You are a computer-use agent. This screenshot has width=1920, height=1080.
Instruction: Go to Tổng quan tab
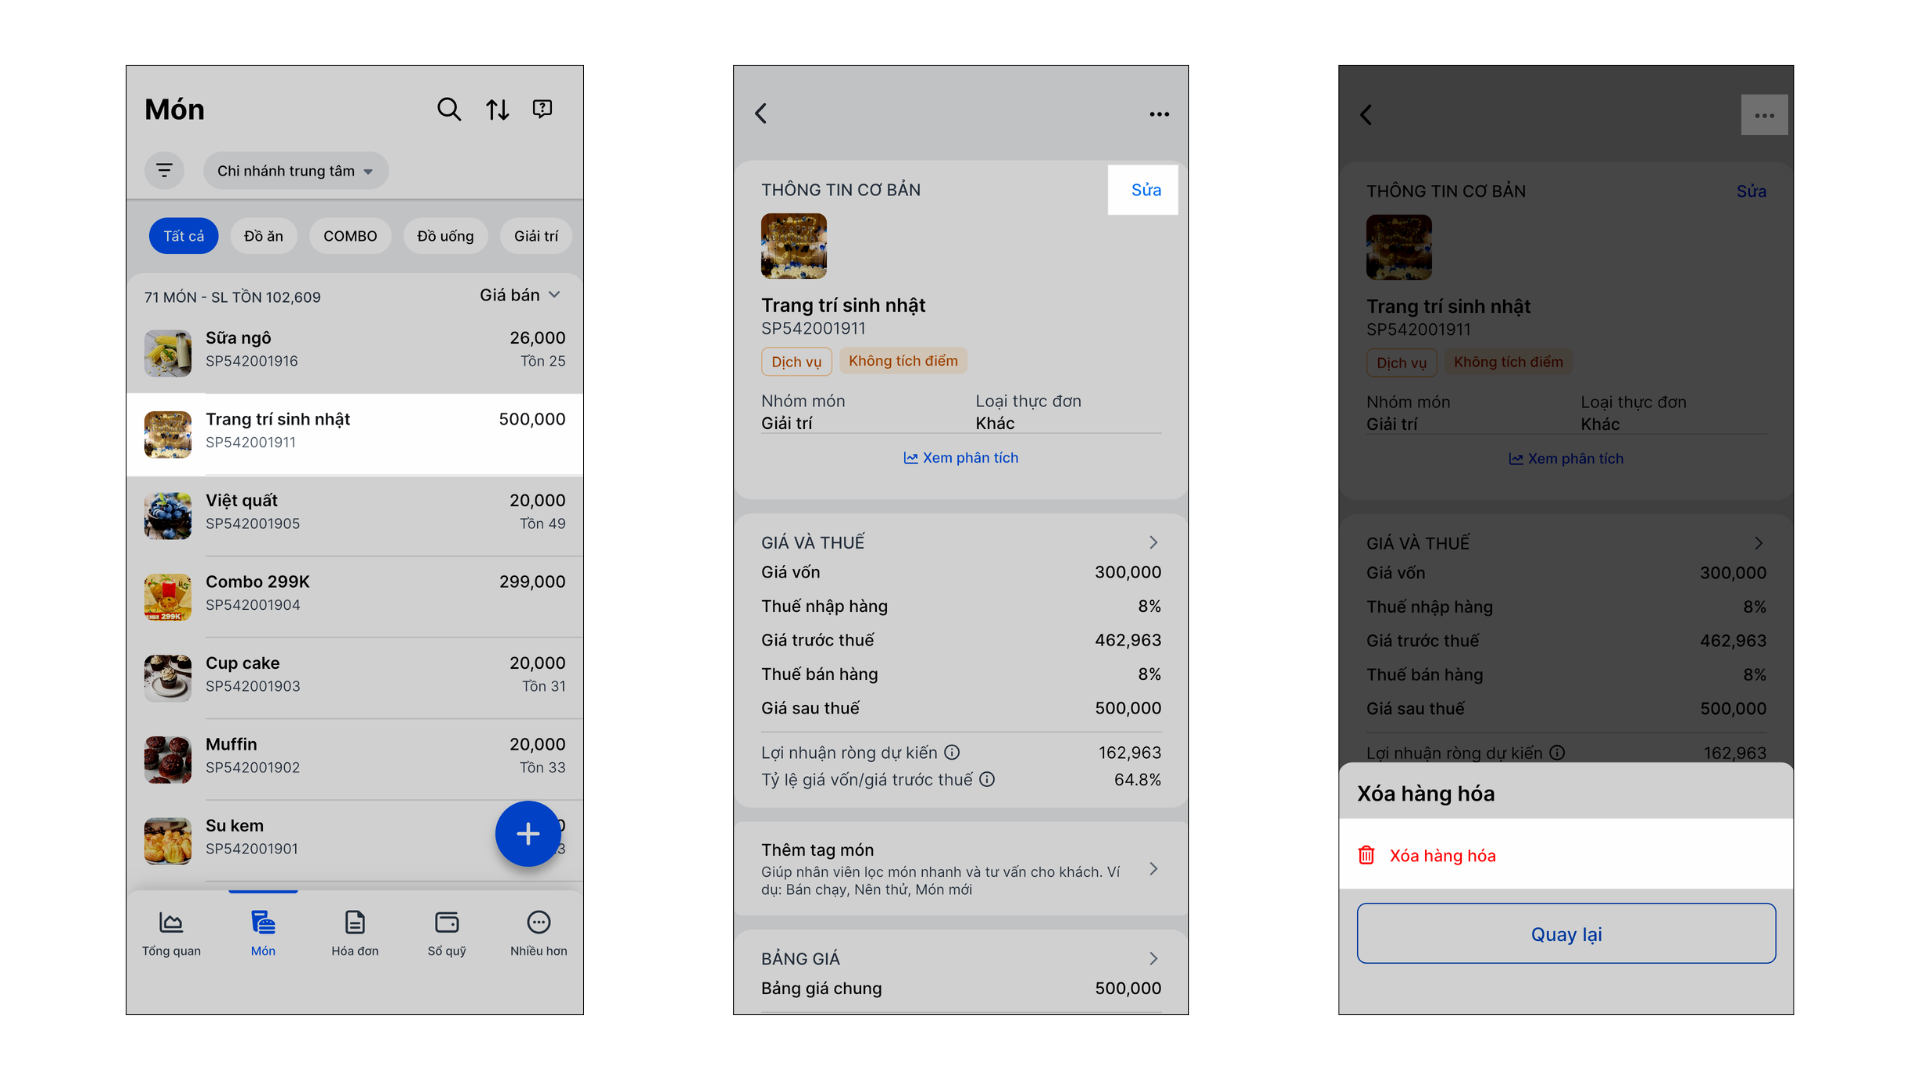click(x=171, y=934)
